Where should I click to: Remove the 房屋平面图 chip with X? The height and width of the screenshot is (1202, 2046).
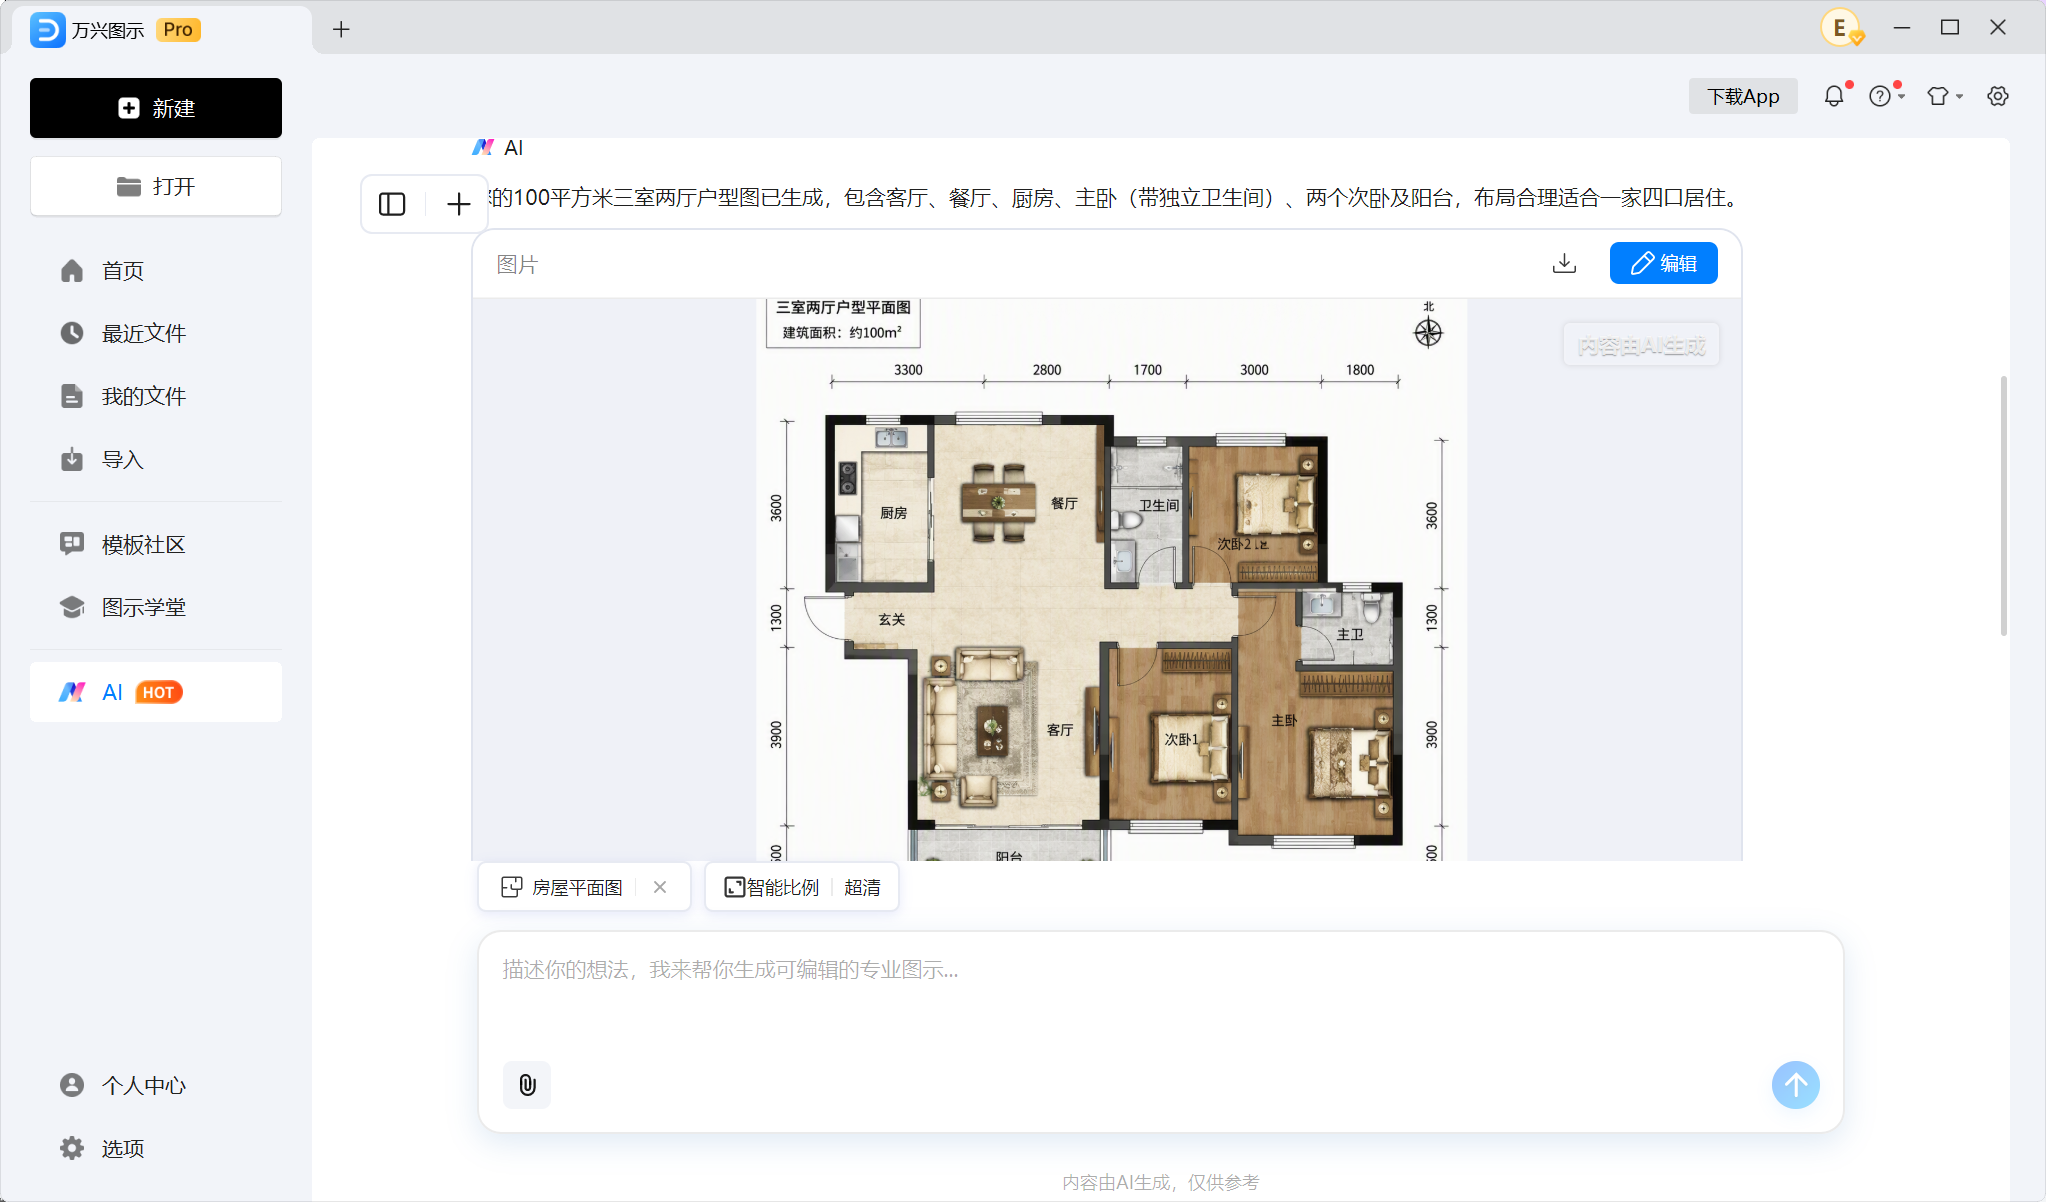(x=660, y=887)
